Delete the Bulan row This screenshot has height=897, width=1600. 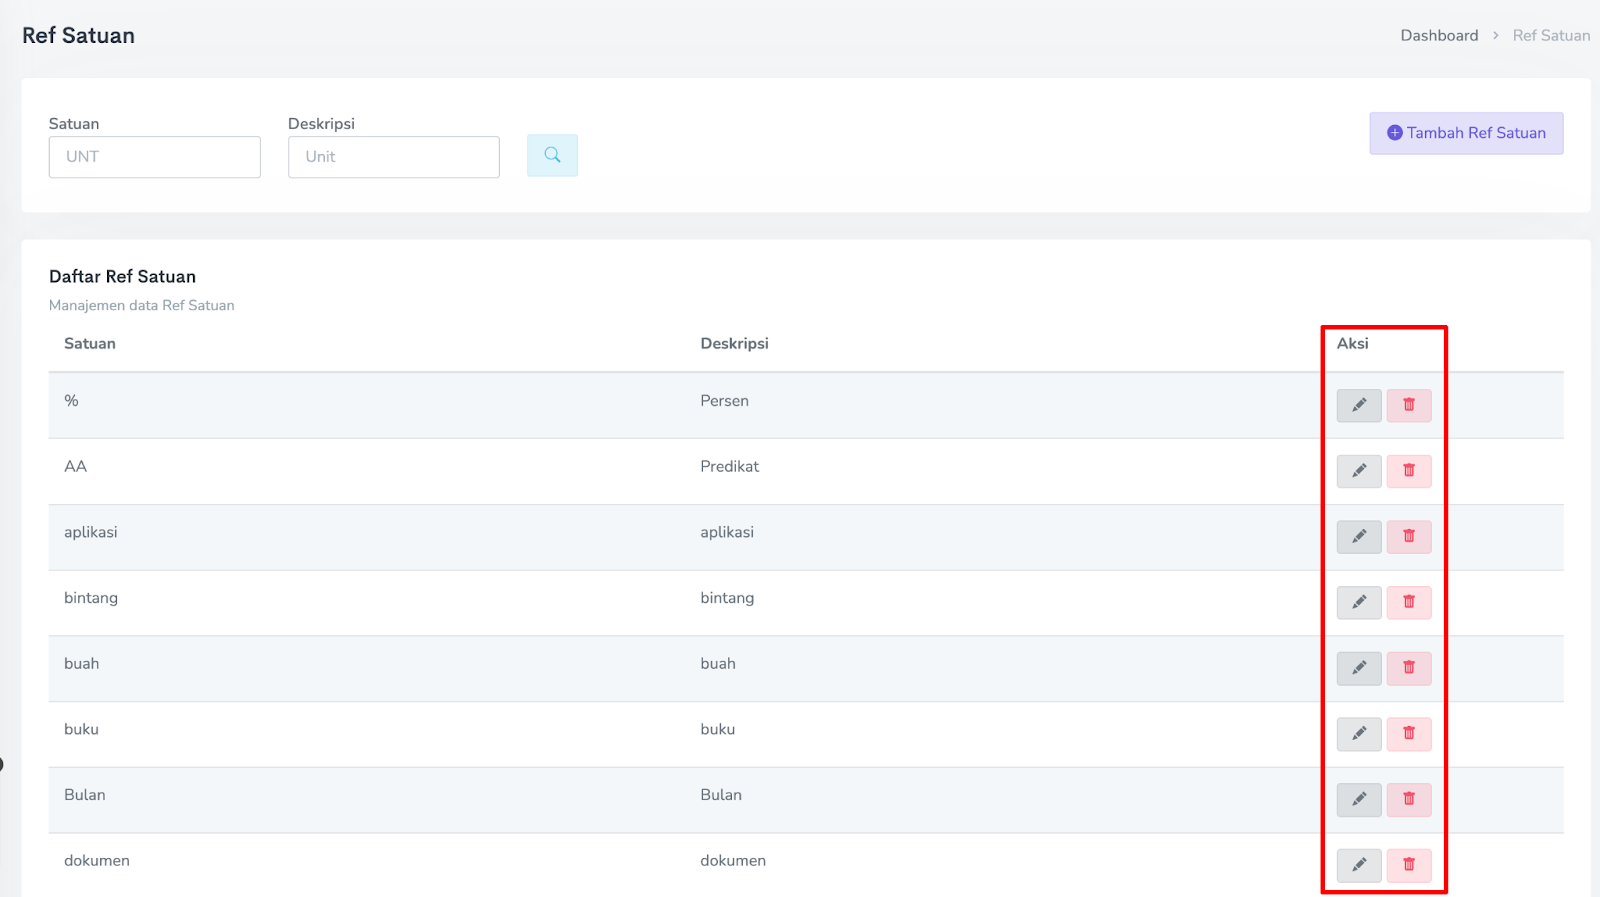pyautogui.click(x=1409, y=800)
